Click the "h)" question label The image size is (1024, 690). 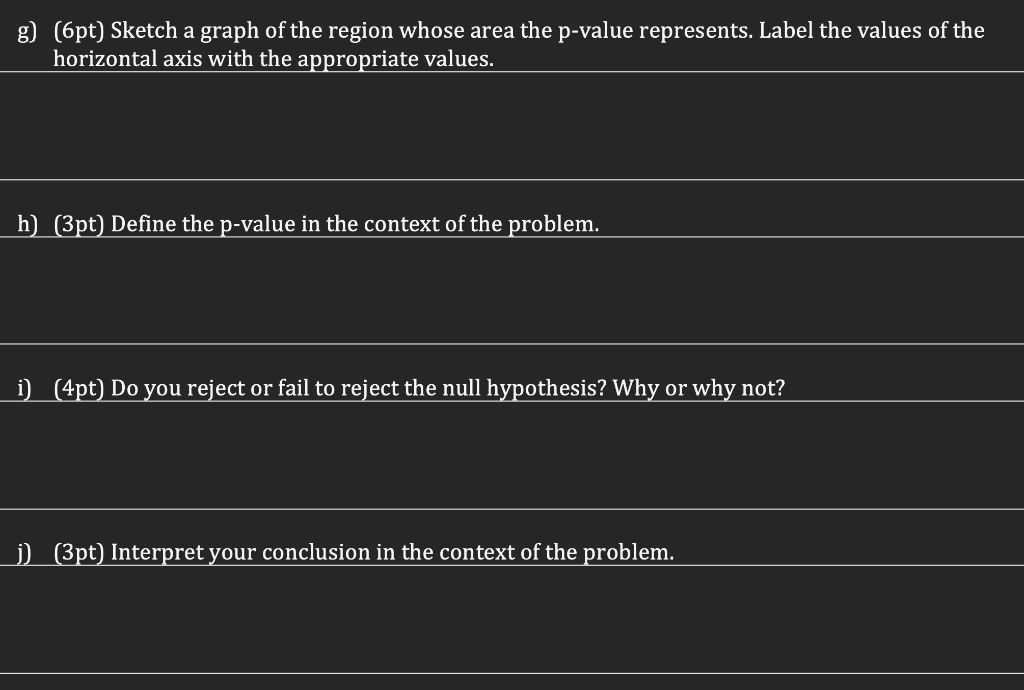click(x=27, y=224)
